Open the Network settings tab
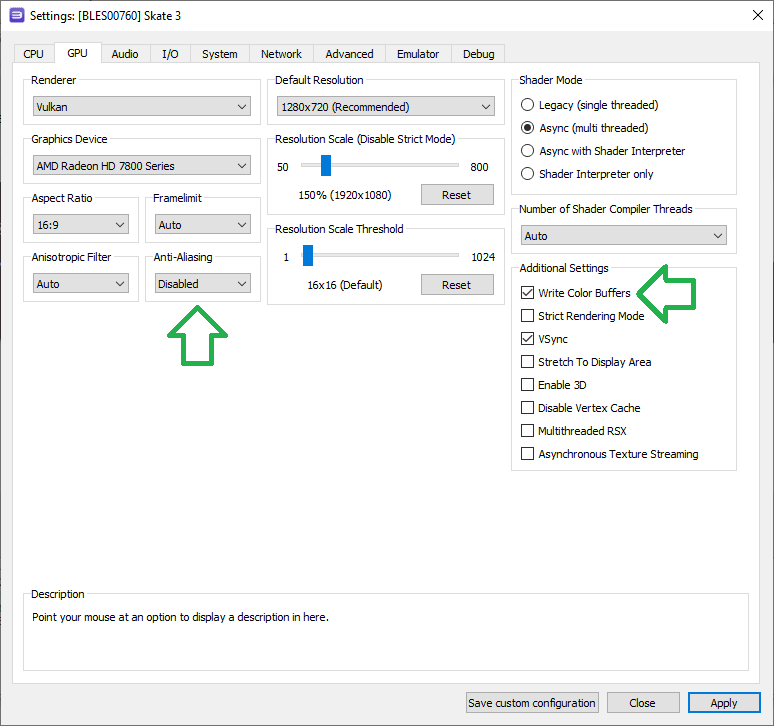The width and height of the screenshot is (774, 726). tap(281, 54)
